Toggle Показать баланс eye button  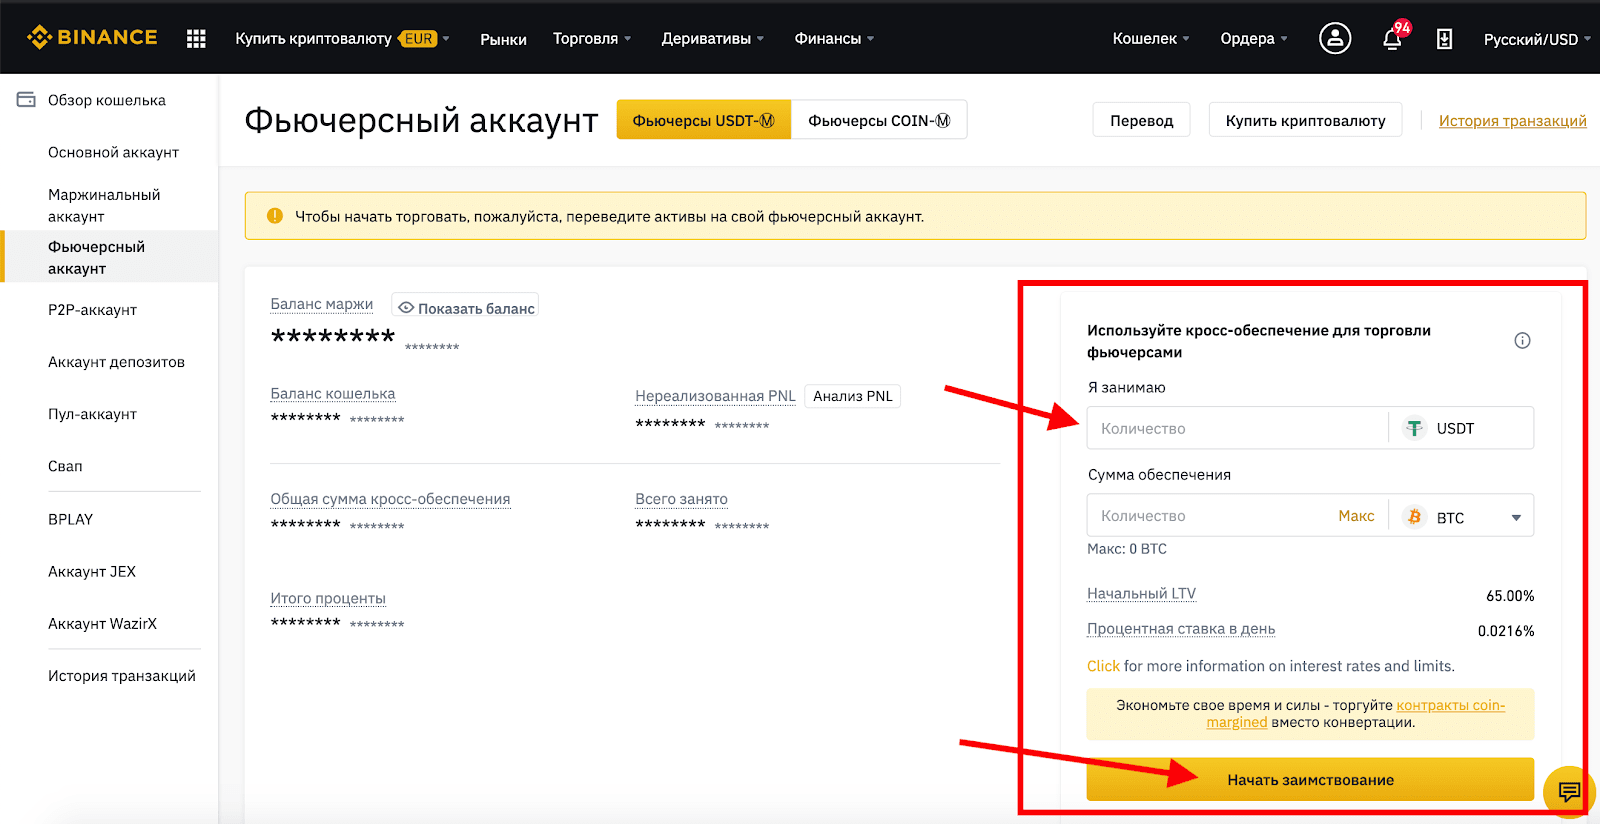point(465,308)
